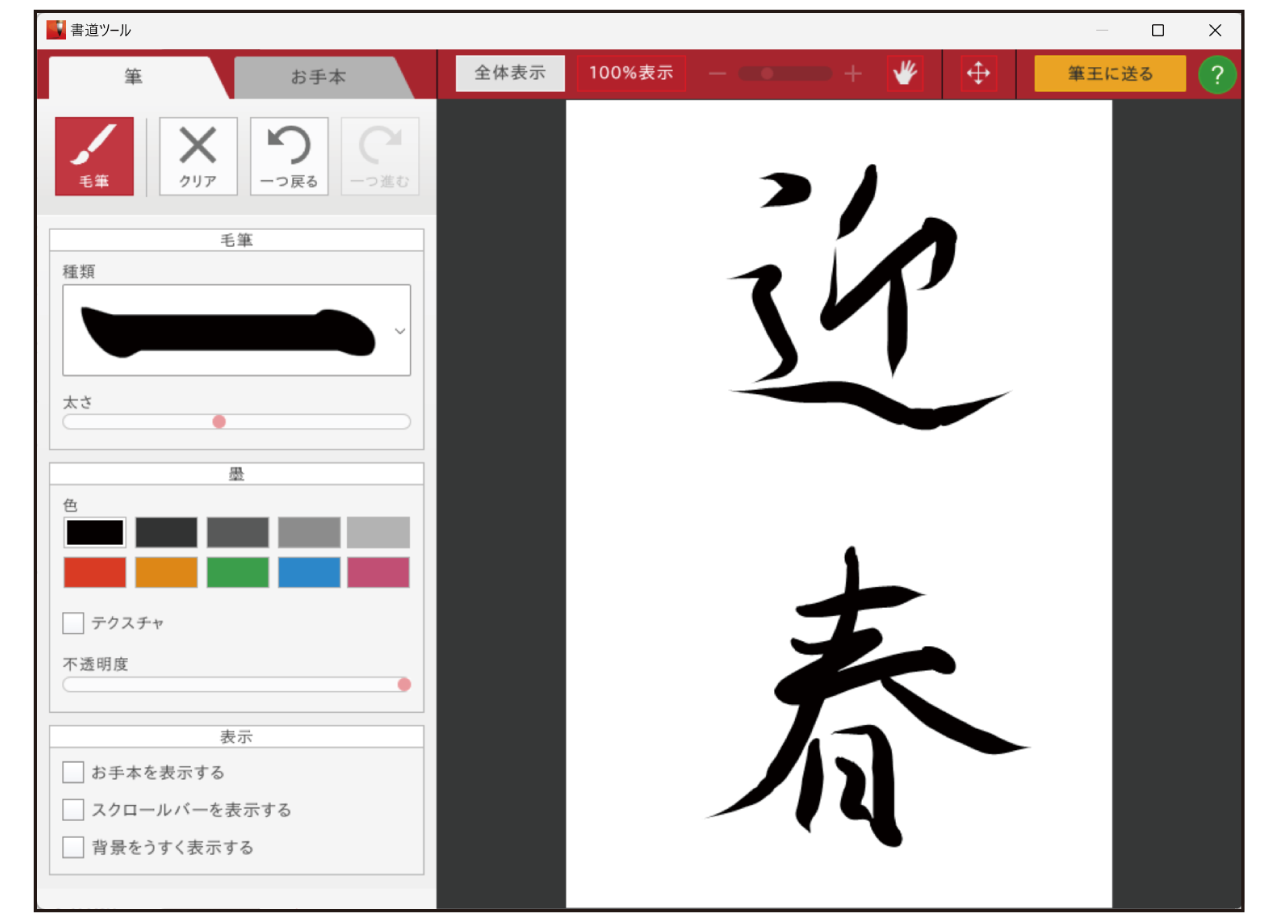
Task: Click the app icon in the title bar
Action: [x=56, y=29]
